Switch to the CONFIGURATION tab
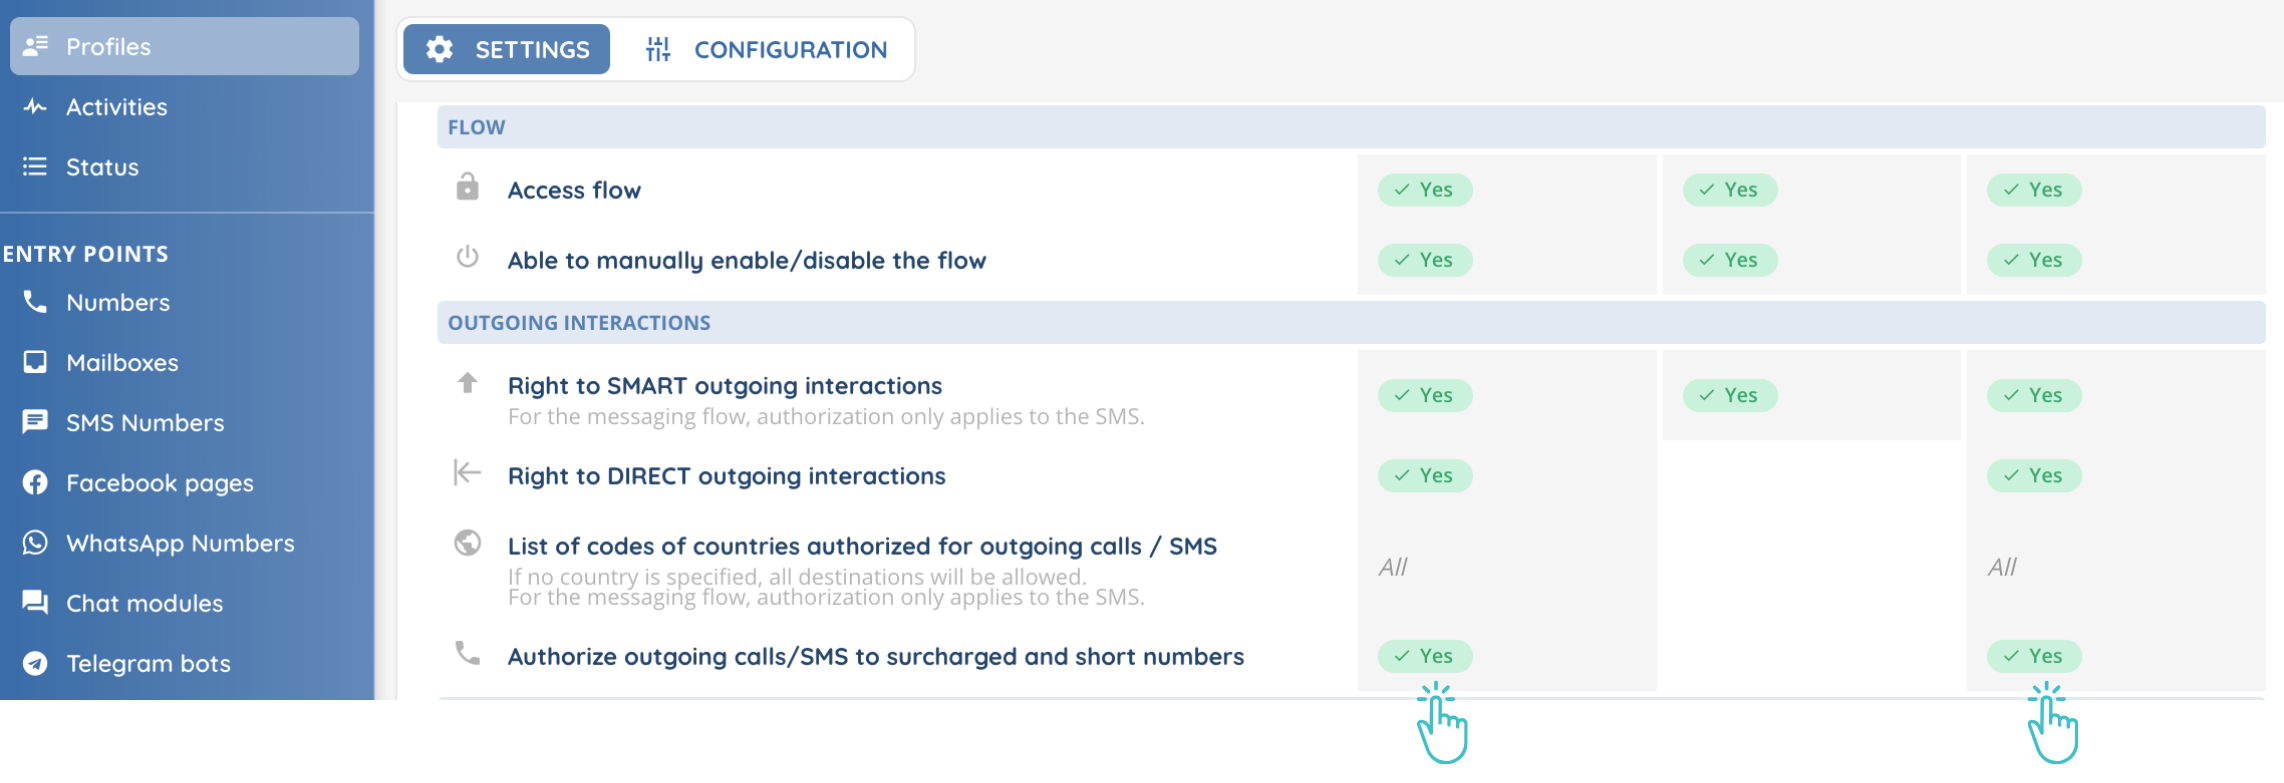The width and height of the screenshot is (2284, 783). click(768, 49)
